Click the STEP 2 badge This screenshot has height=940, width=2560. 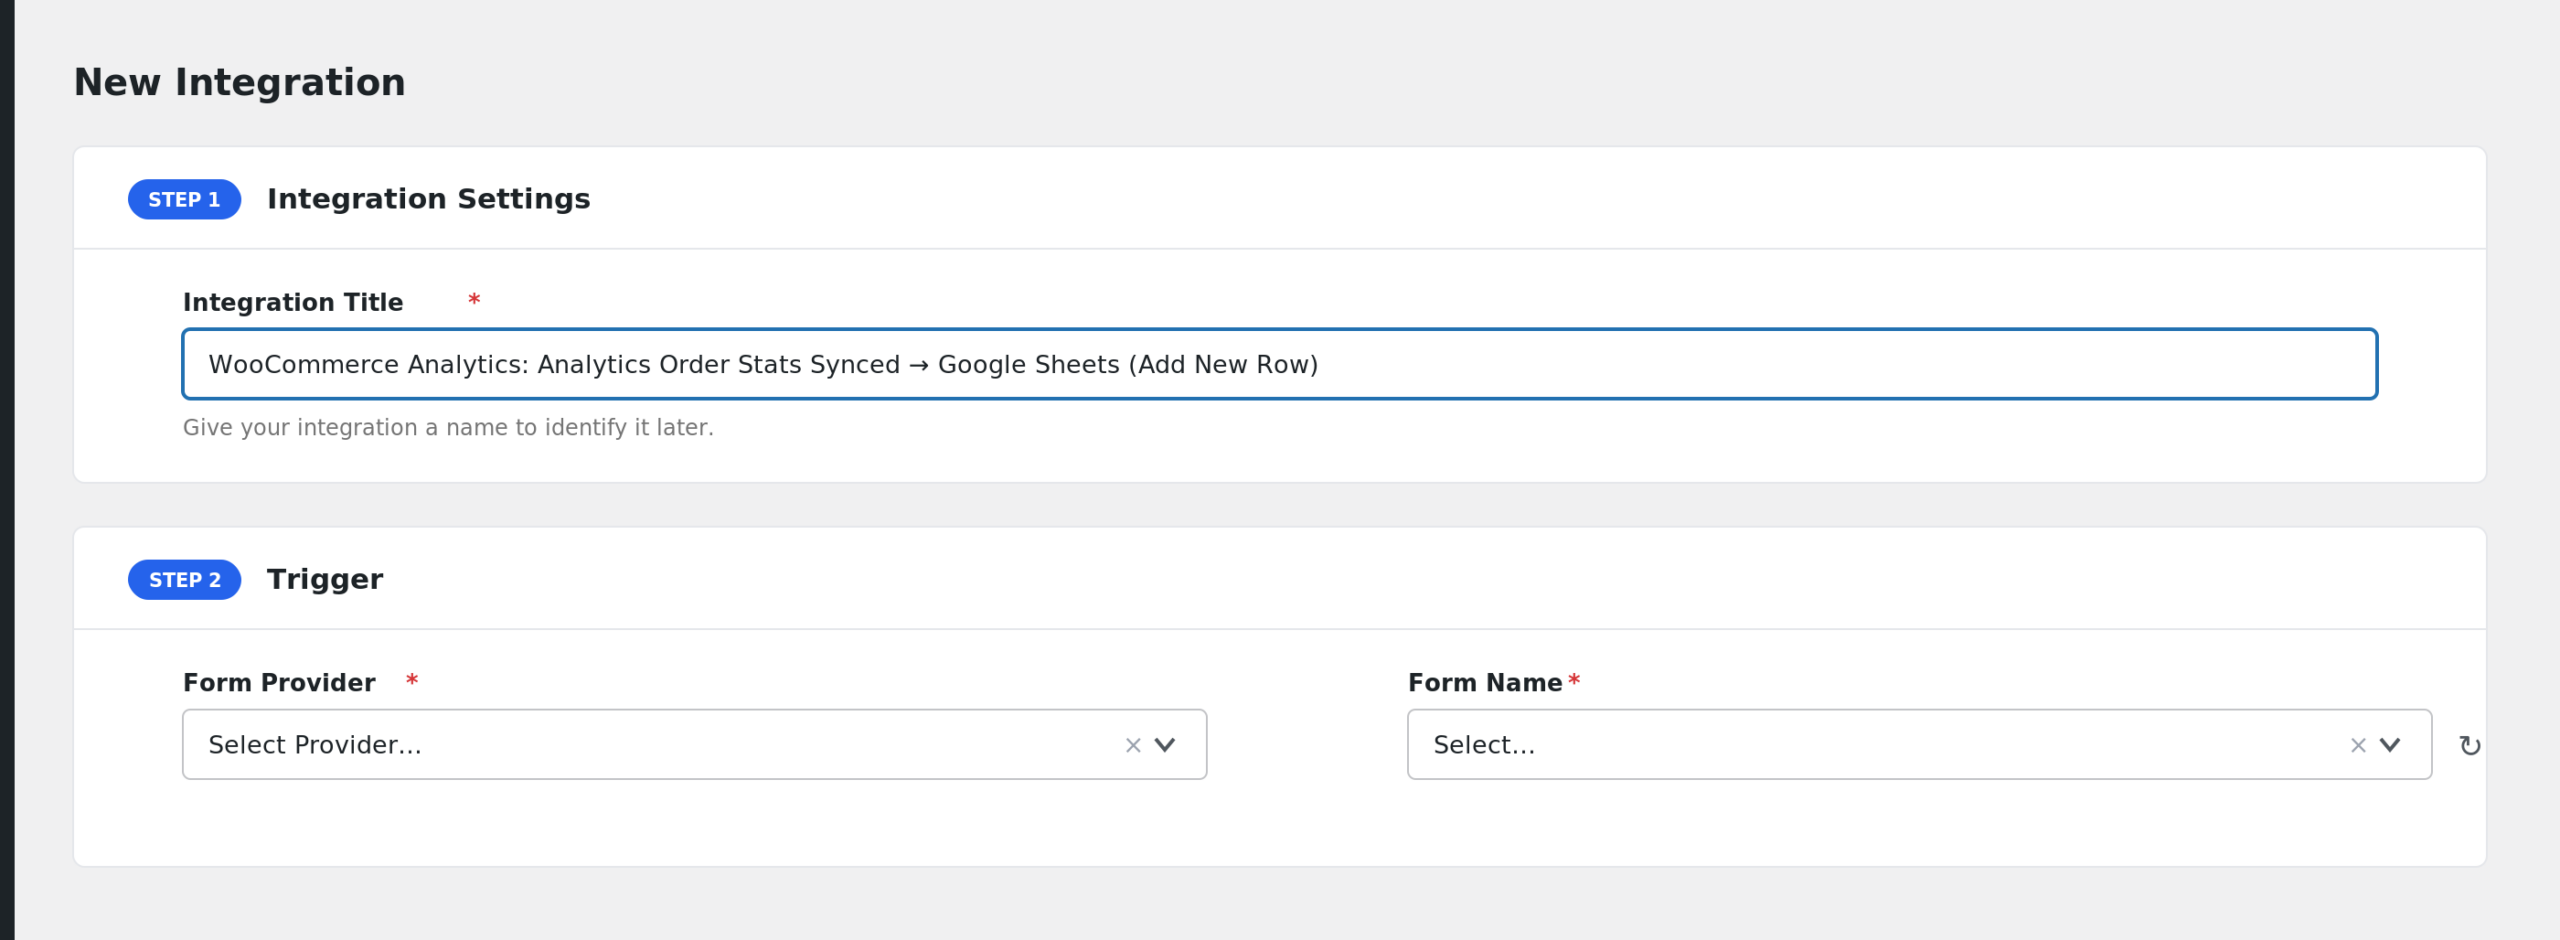click(x=184, y=580)
